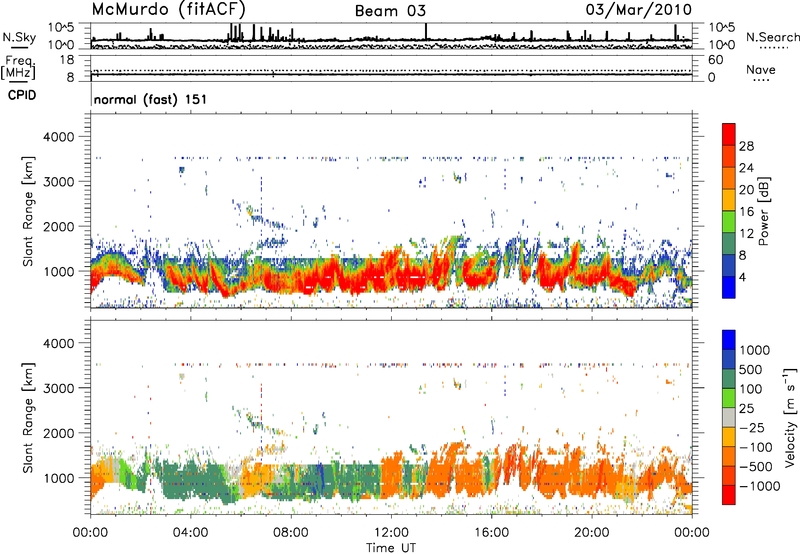Click the 20:00 time tick label
800x554 pixels.
tap(591, 533)
